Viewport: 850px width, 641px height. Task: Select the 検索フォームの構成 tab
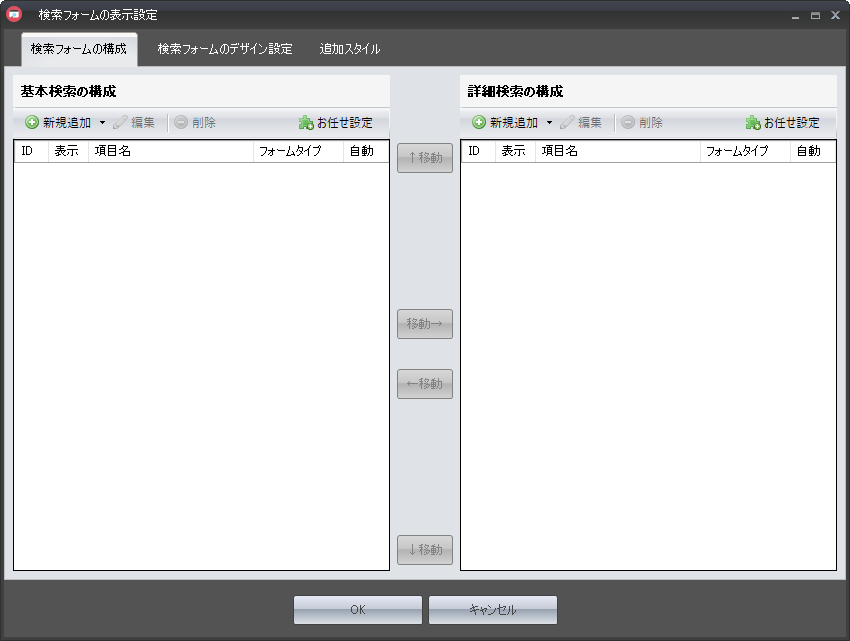click(79, 49)
